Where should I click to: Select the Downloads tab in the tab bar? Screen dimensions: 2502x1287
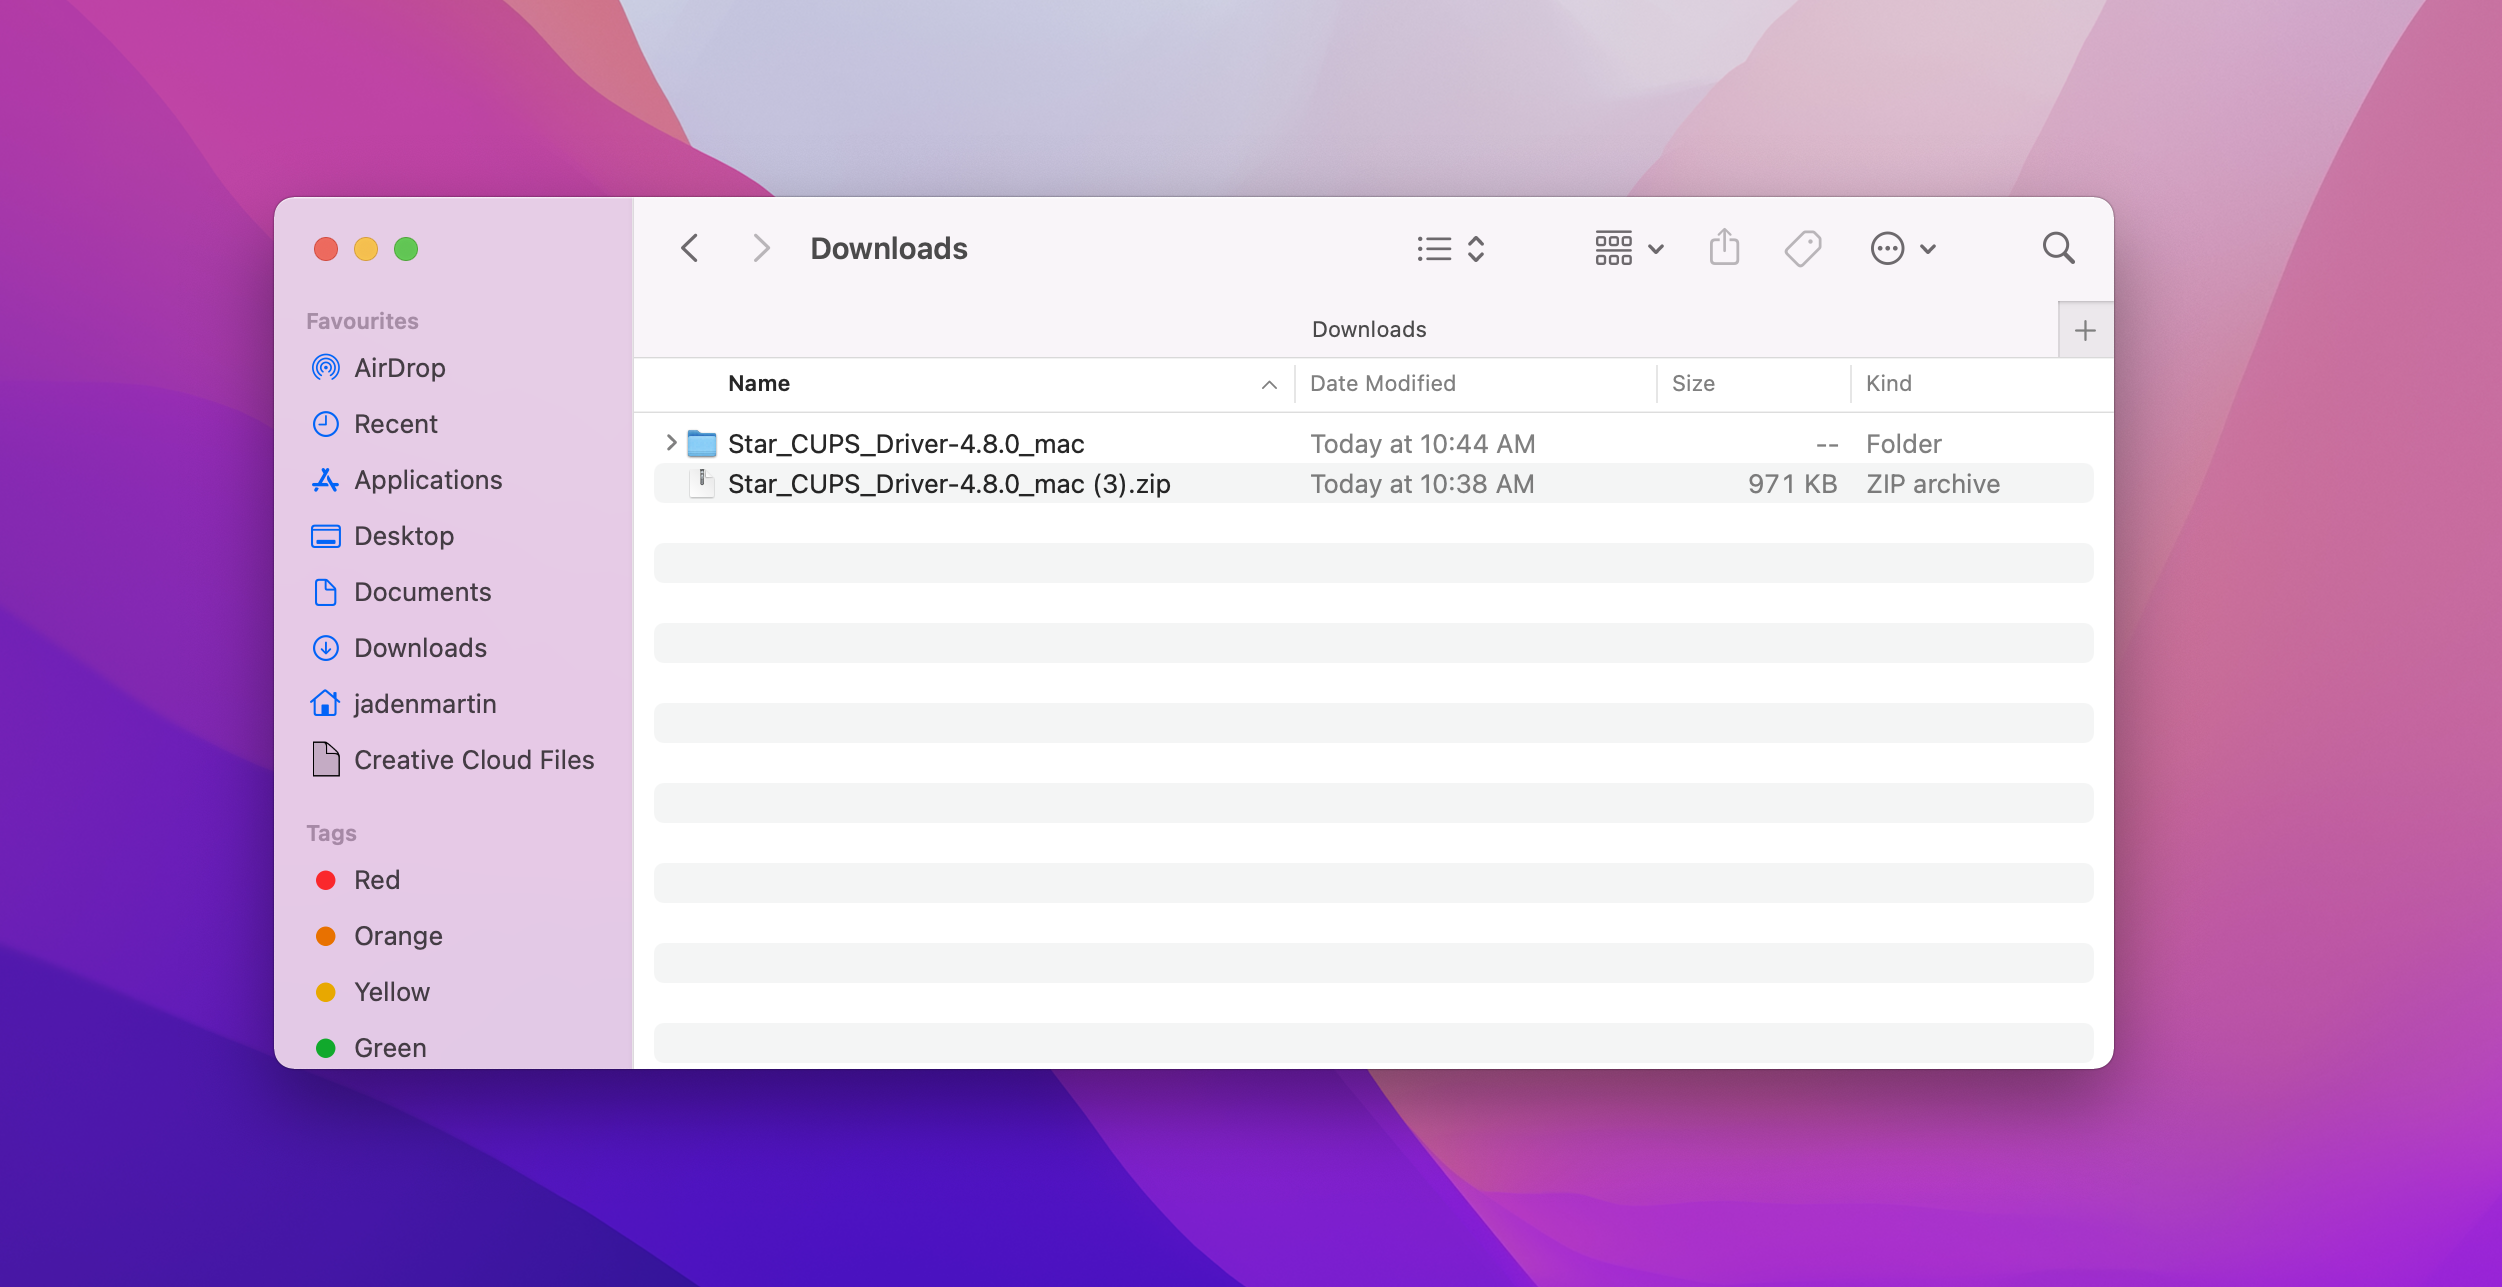click(1368, 330)
